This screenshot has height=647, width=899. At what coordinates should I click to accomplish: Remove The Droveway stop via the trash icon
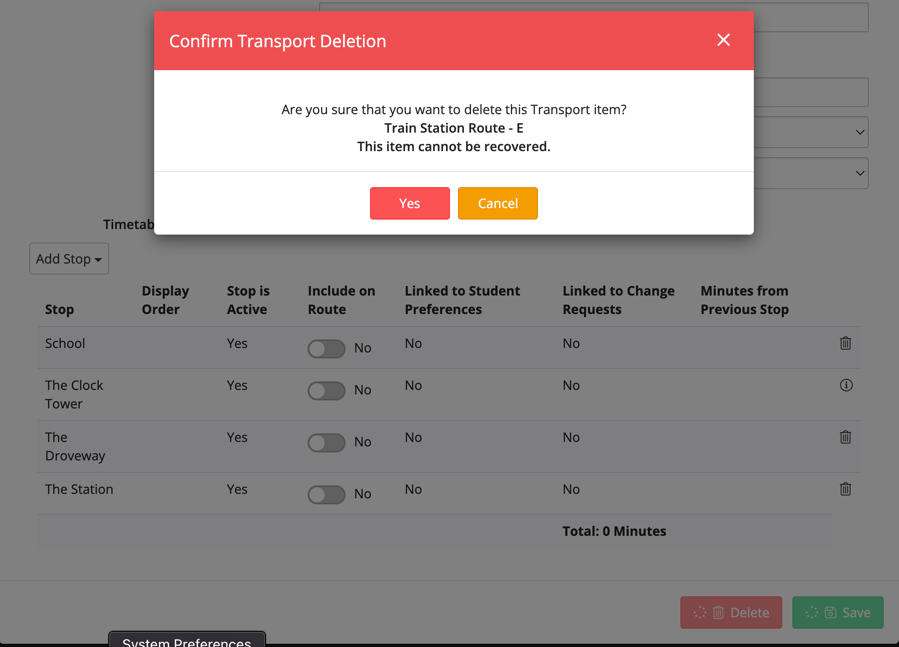tap(845, 437)
